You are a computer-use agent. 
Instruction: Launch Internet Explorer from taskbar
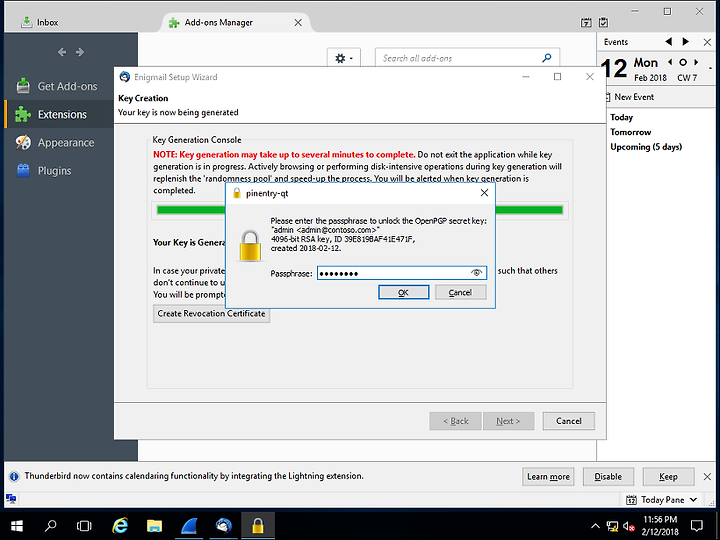click(120, 525)
